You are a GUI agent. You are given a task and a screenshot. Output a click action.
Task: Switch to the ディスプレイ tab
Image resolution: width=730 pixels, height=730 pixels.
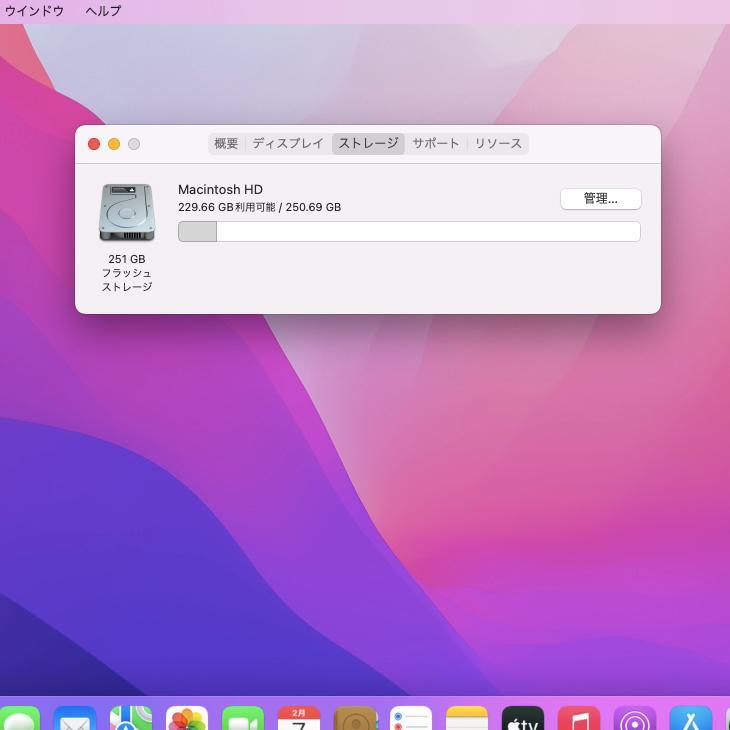[x=288, y=143]
